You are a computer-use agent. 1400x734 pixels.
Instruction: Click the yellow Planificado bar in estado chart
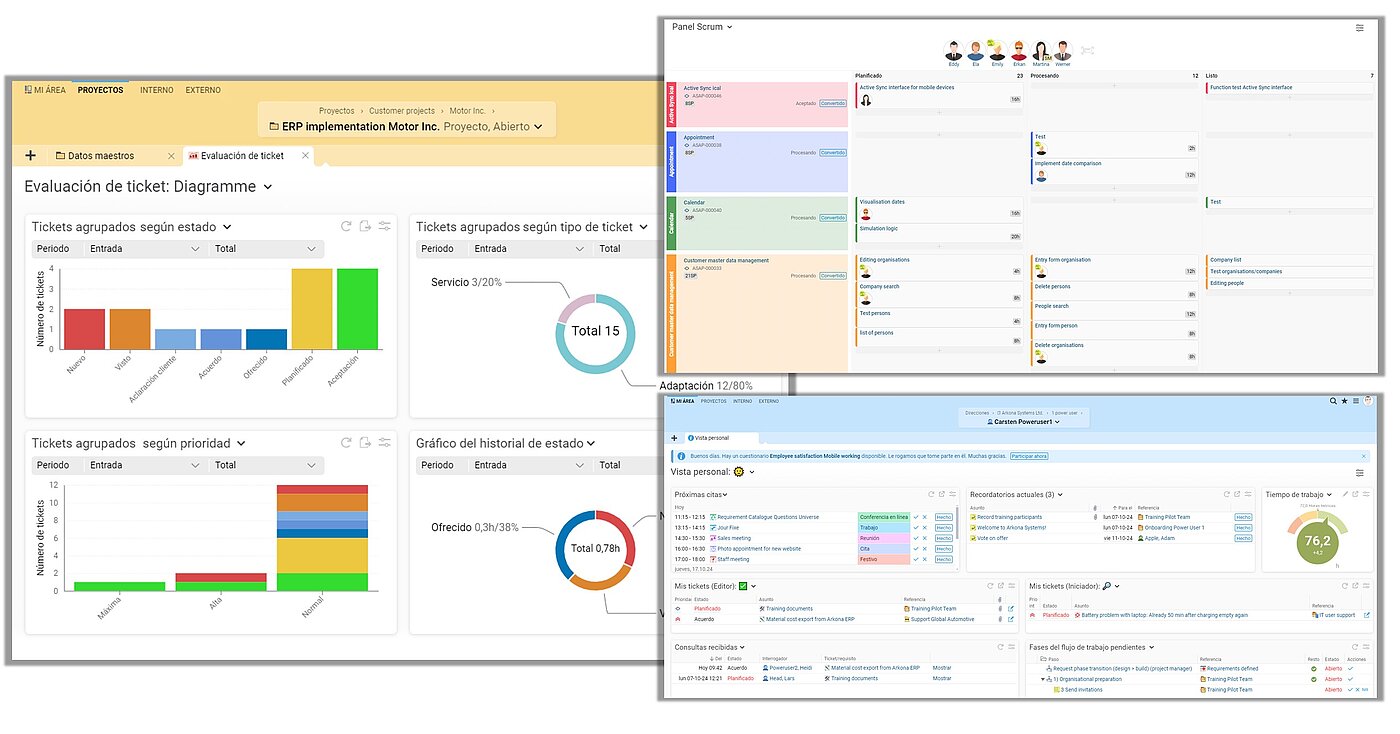pos(311,309)
